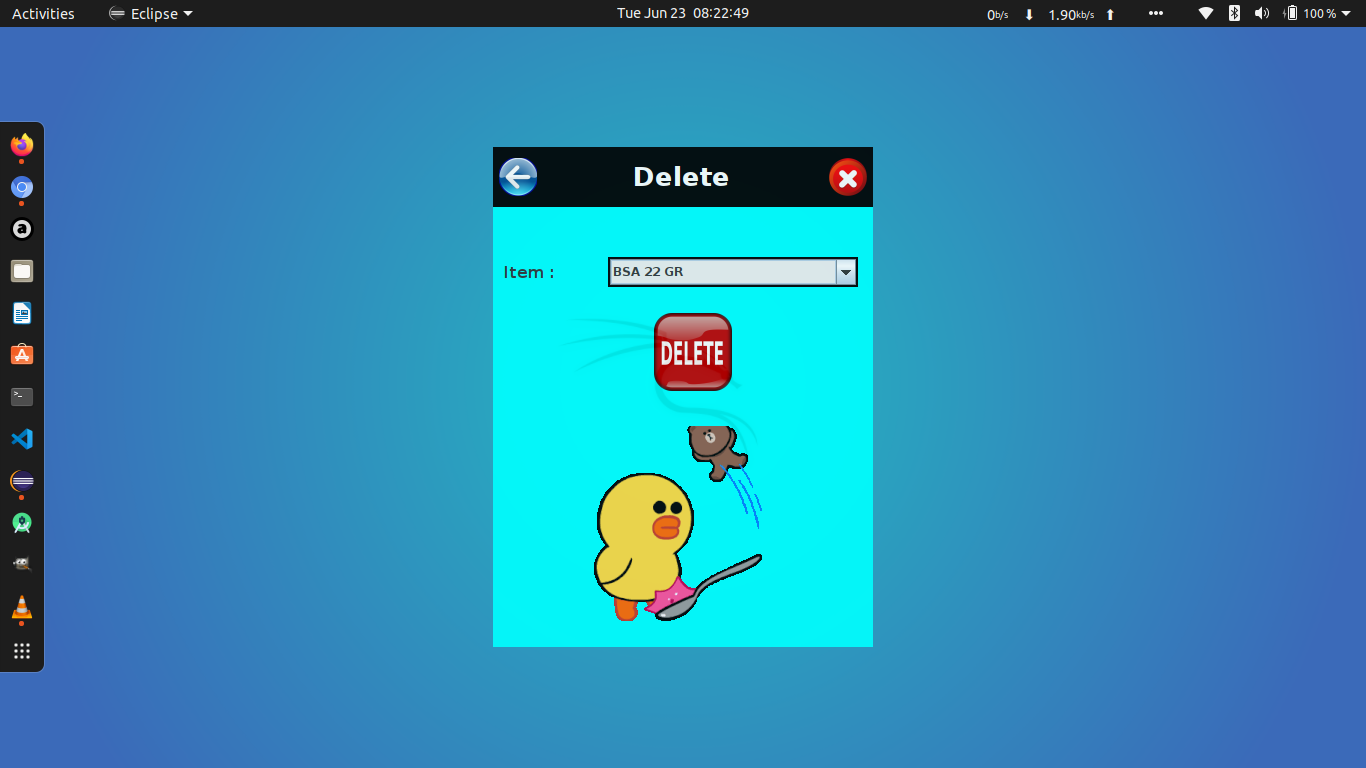Viewport: 1366px width, 768px height.
Task: Open the black circle 'a' dock app
Action: tap(22, 229)
